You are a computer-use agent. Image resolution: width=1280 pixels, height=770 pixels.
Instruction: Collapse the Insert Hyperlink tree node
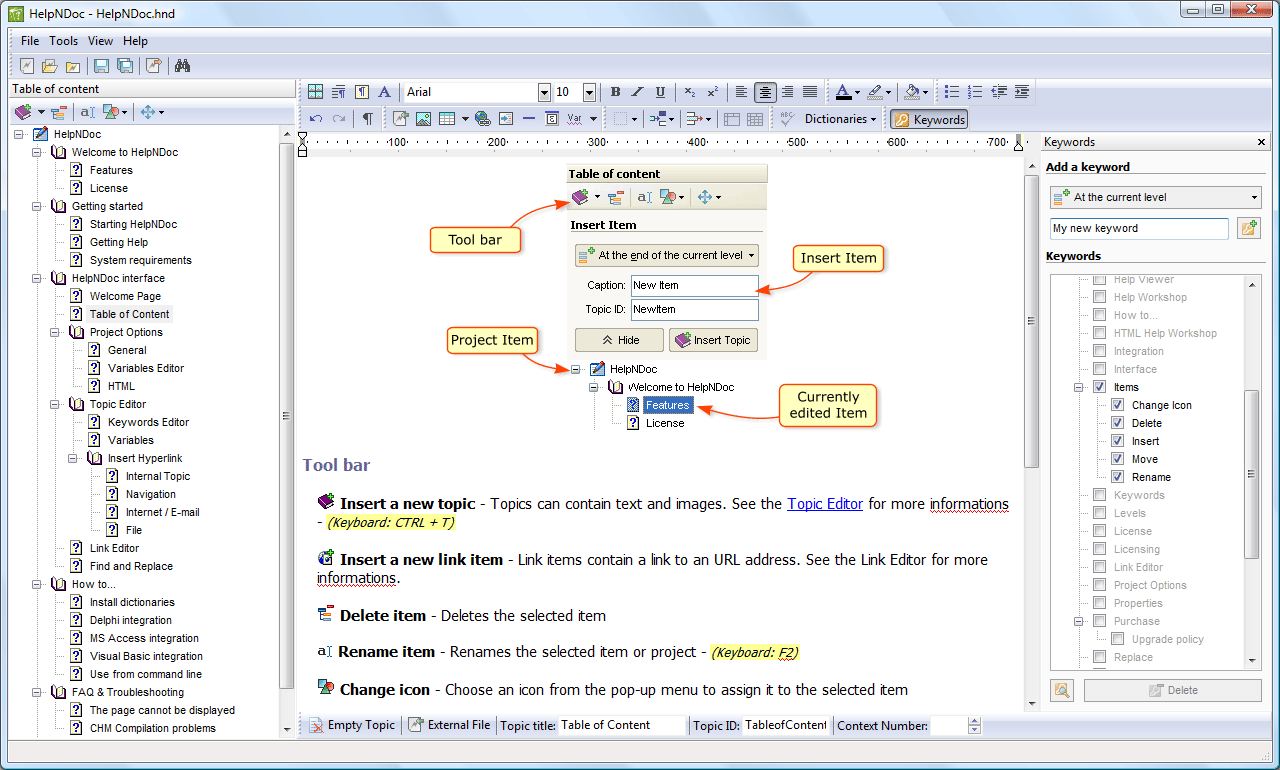click(x=74, y=458)
